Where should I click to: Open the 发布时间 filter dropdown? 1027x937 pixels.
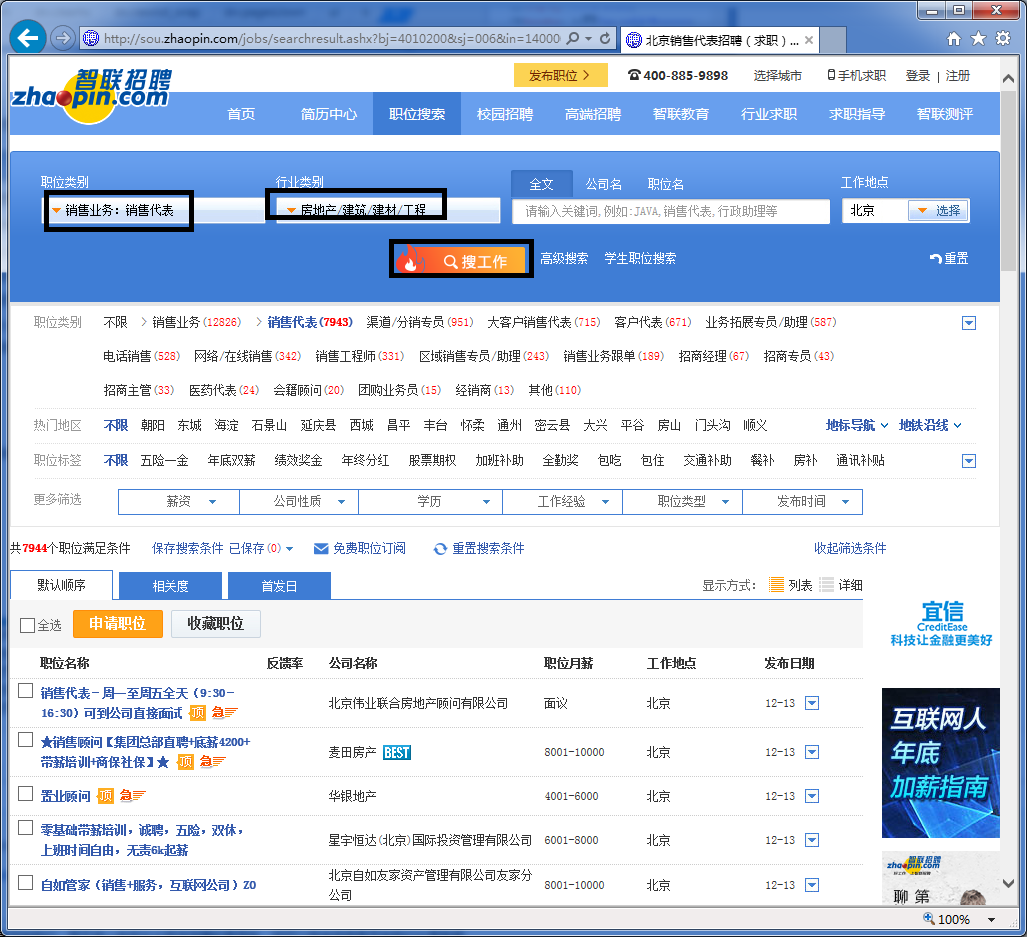pos(802,502)
